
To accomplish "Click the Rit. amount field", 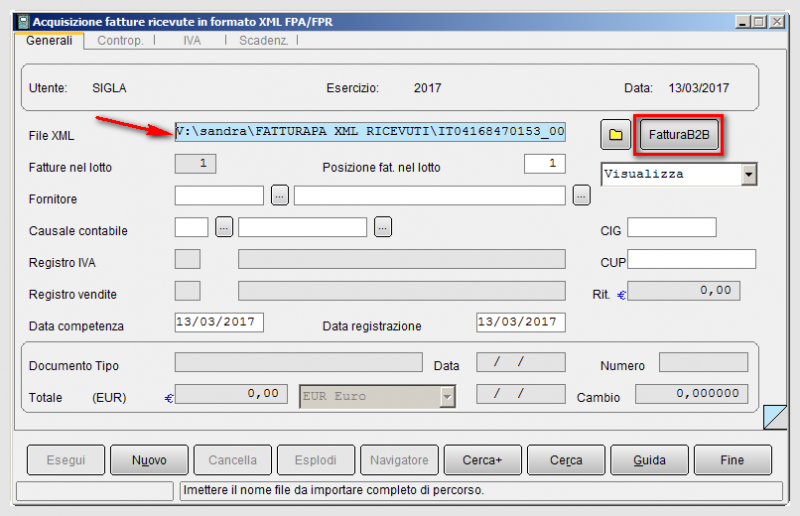I will tap(684, 291).
